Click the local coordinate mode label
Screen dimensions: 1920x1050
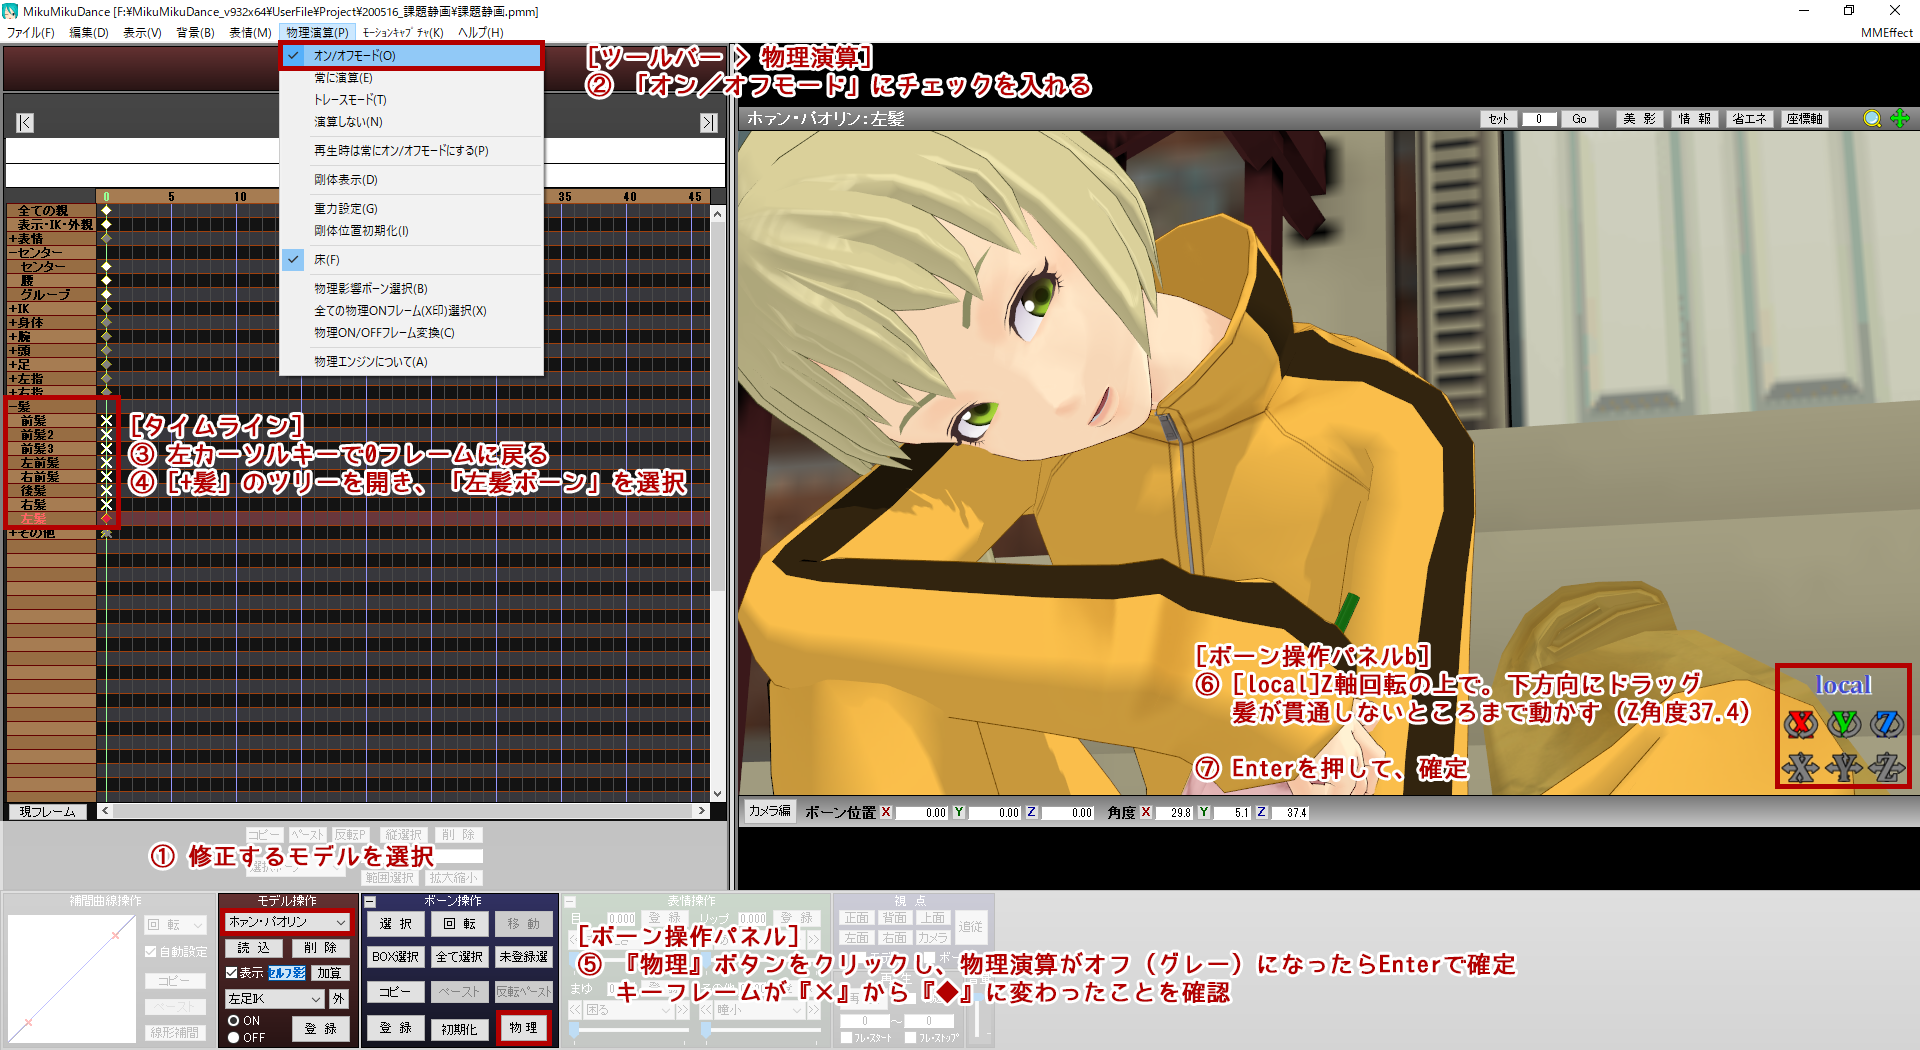pos(1843,685)
